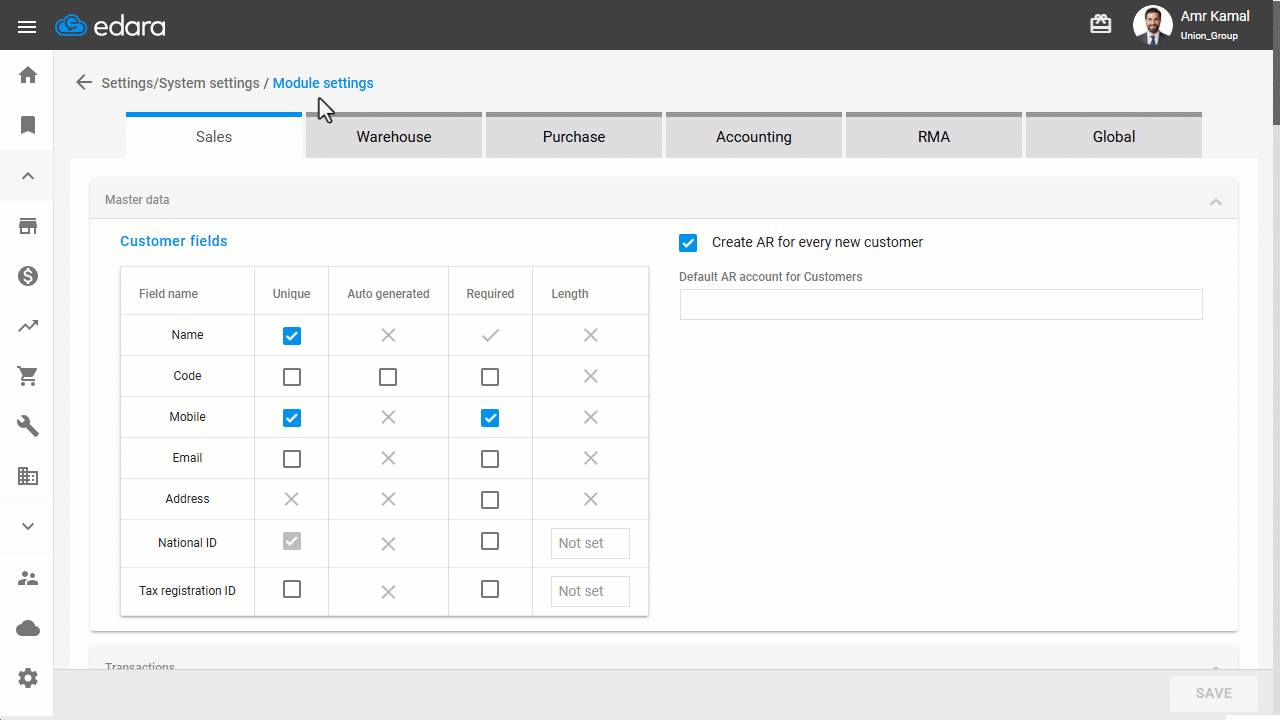The width and height of the screenshot is (1280, 720).
Task: Open the wrench icon in sidebar
Action: pyautogui.click(x=28, y=426)
